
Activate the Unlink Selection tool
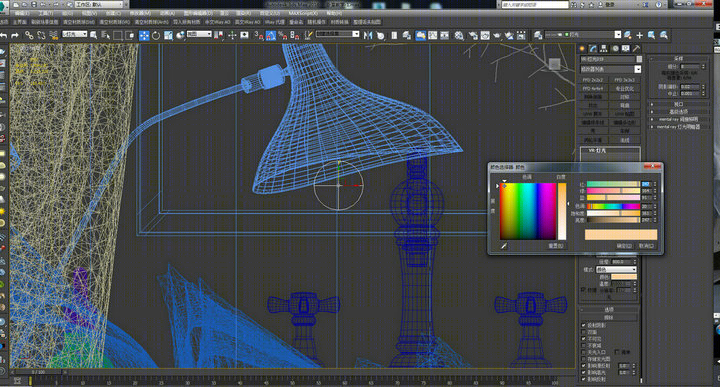(41, 35)
